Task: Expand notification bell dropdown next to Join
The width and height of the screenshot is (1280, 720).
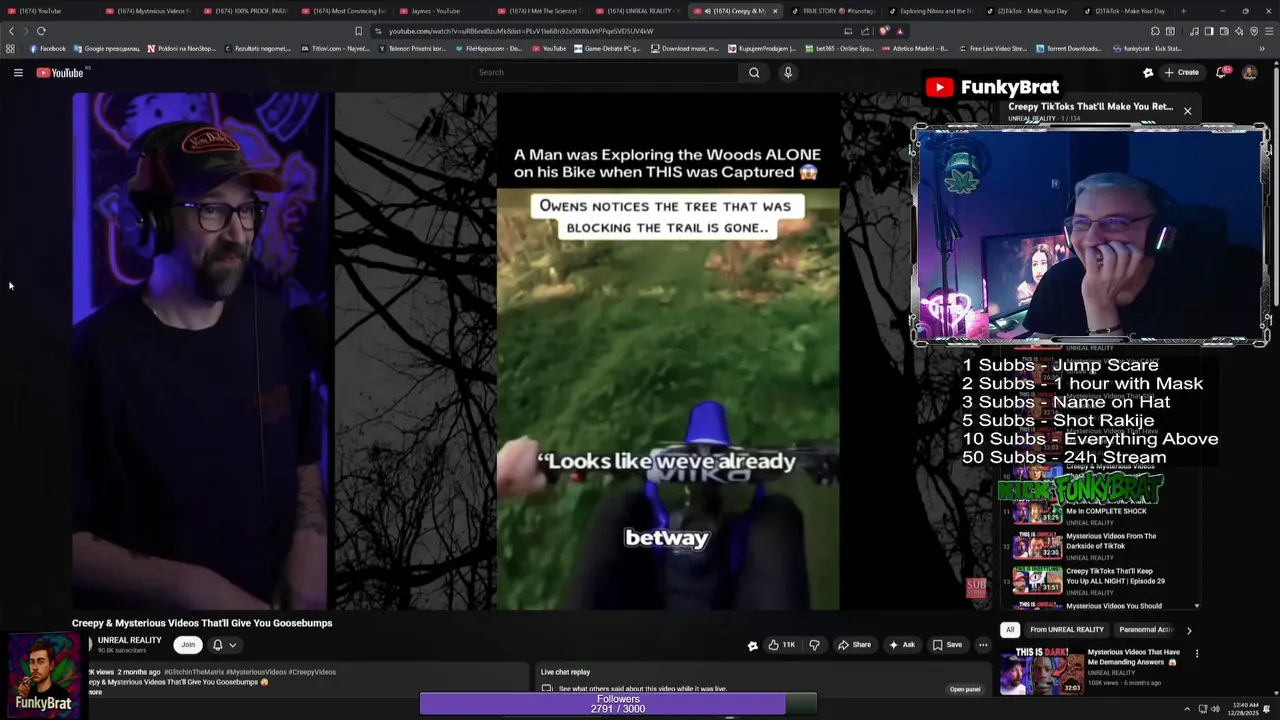Action: point(224,645)
